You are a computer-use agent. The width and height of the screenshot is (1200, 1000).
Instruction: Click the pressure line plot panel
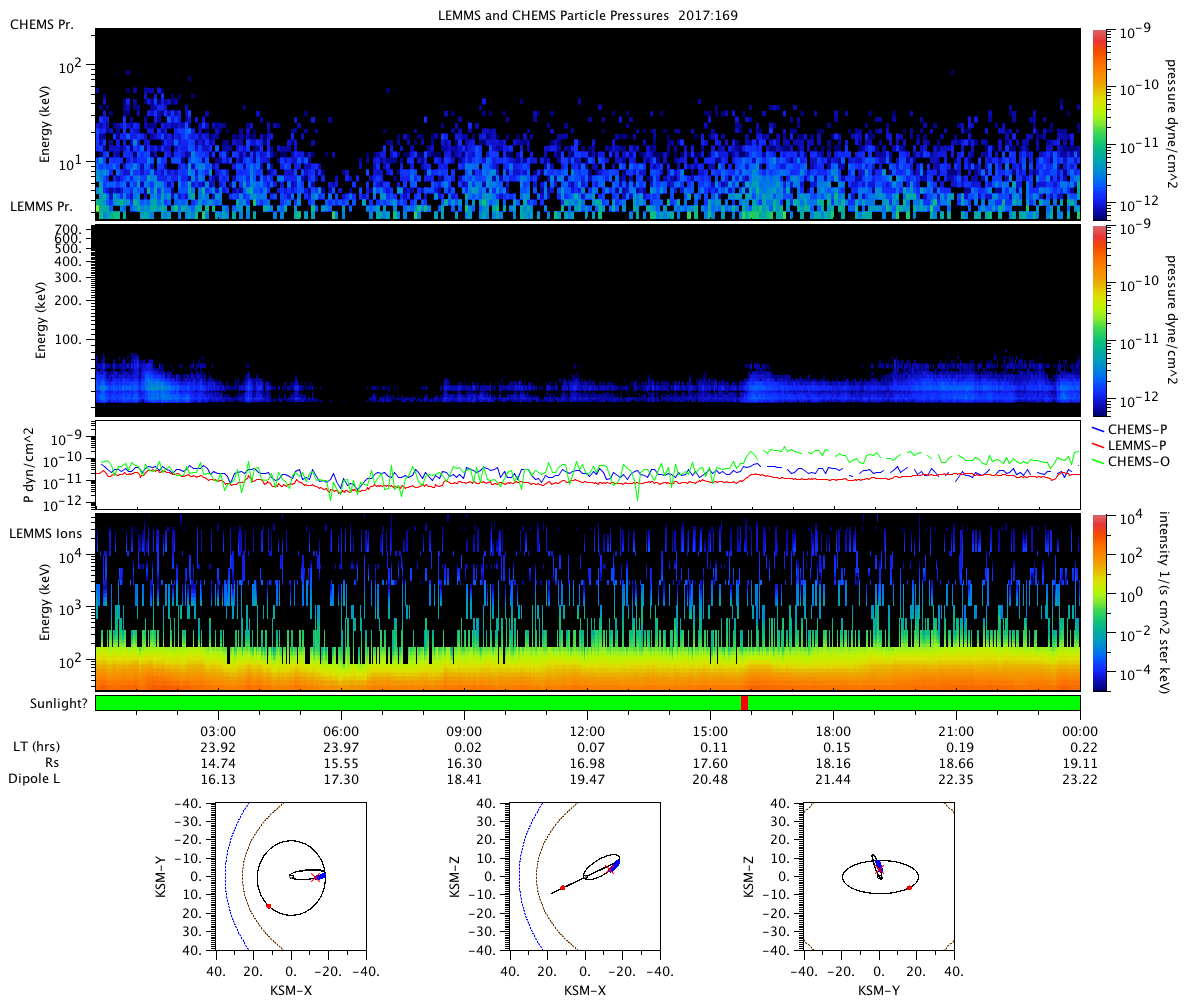pos(588,464)
